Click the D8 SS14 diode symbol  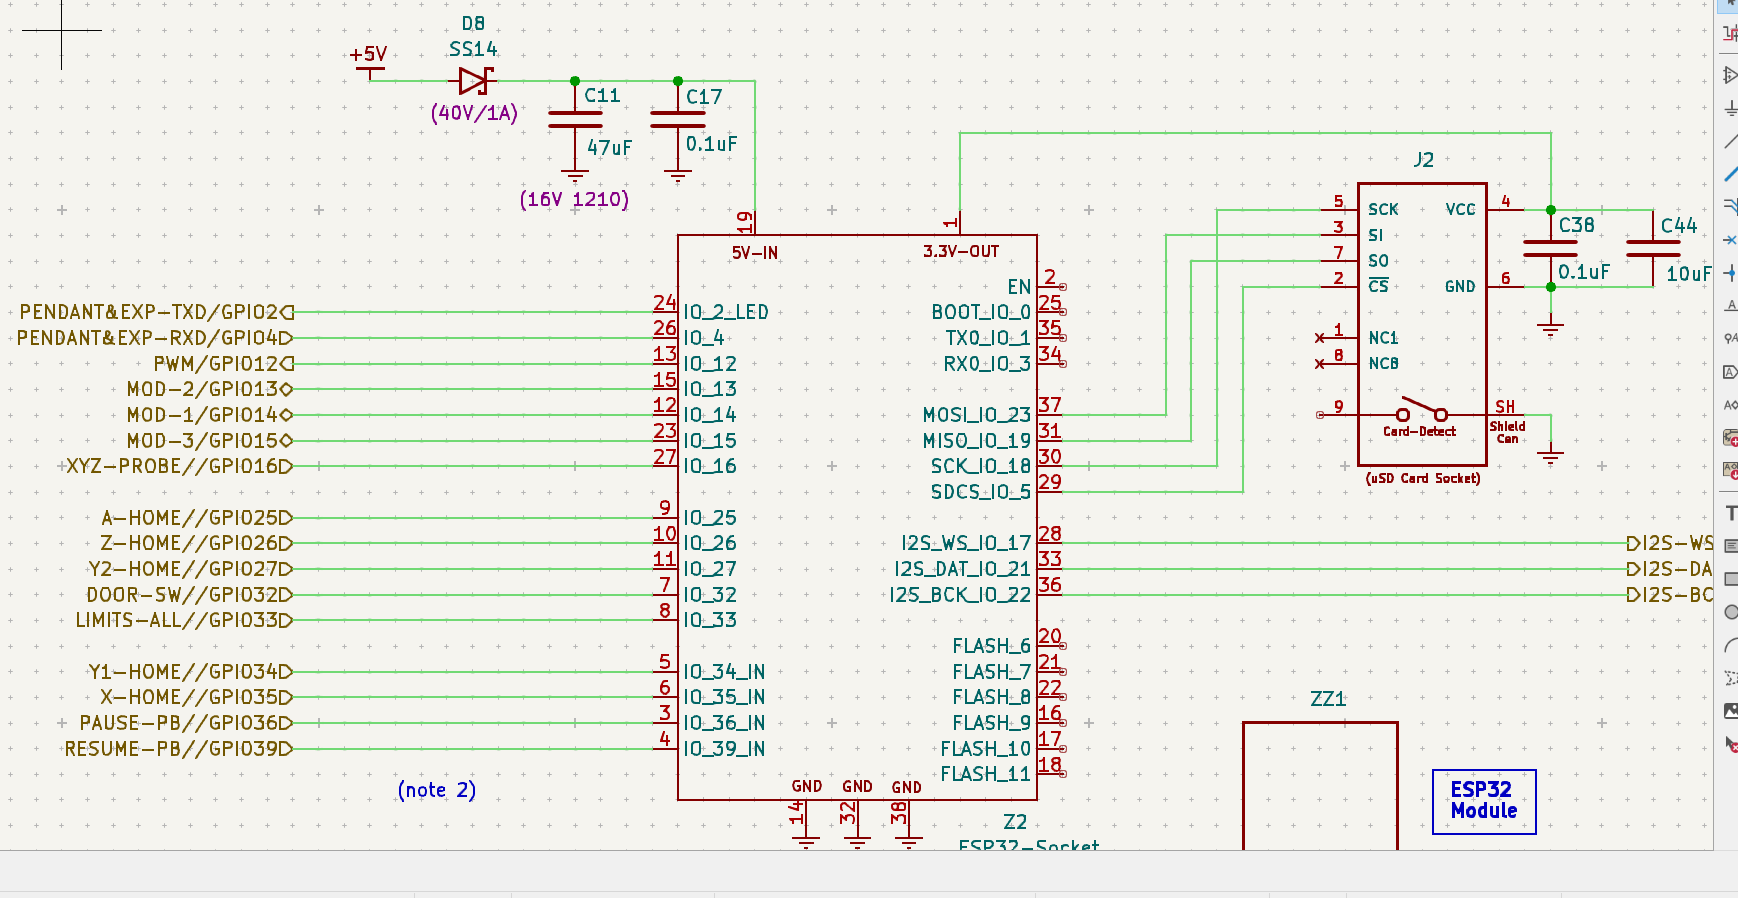(x=475, y=81)
